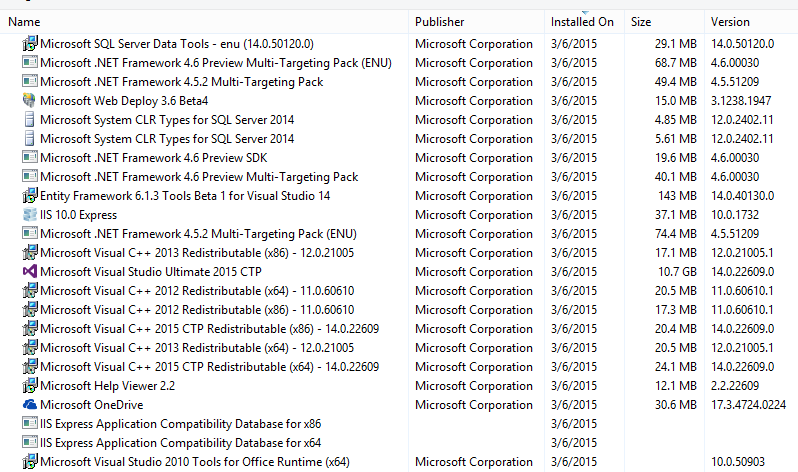Click the Microsoft Web Deploy 3.6 Beta4 icon

(x=30, y=100)
